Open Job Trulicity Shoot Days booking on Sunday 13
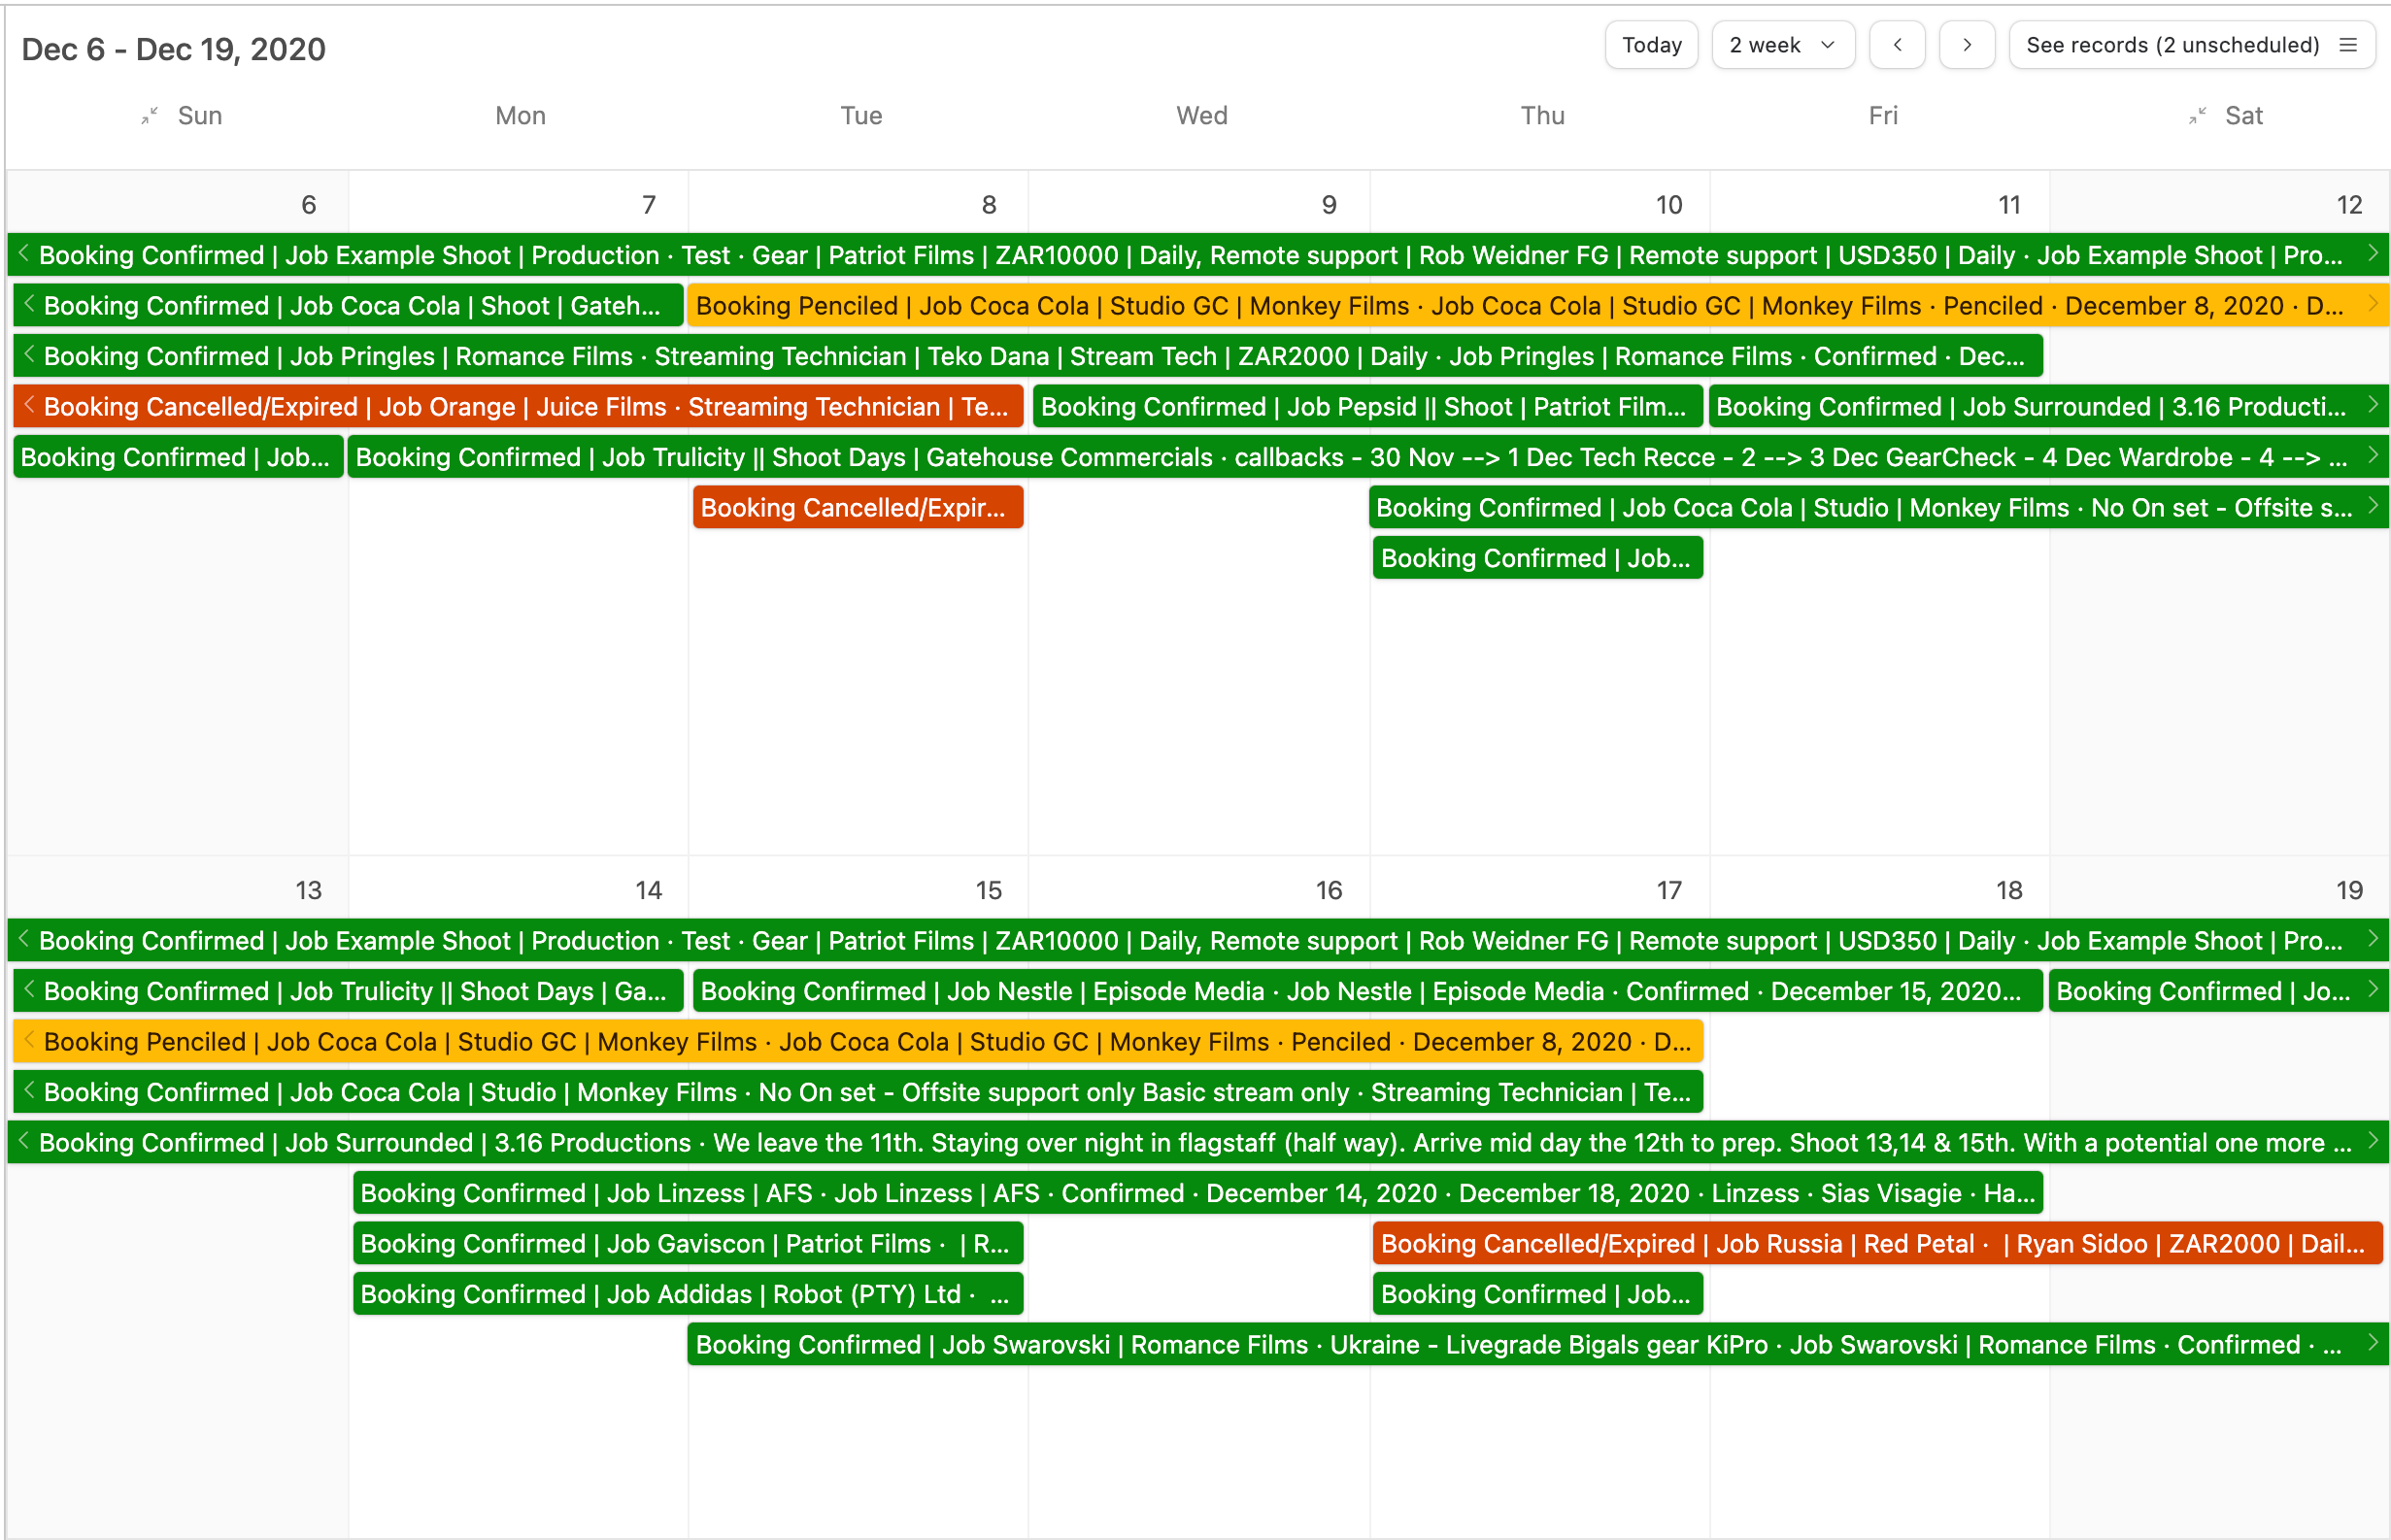The width and height of the screenshot is (2391, 1540). tap(348, 991)
